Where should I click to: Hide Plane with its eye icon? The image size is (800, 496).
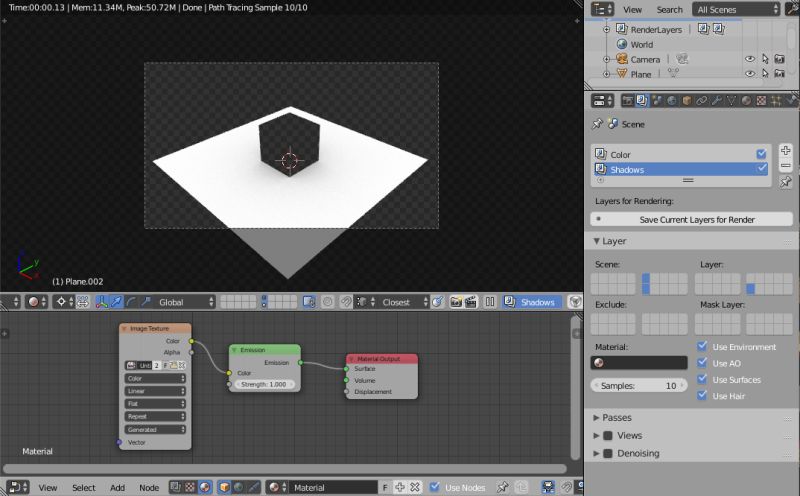(x=749, y=73)
